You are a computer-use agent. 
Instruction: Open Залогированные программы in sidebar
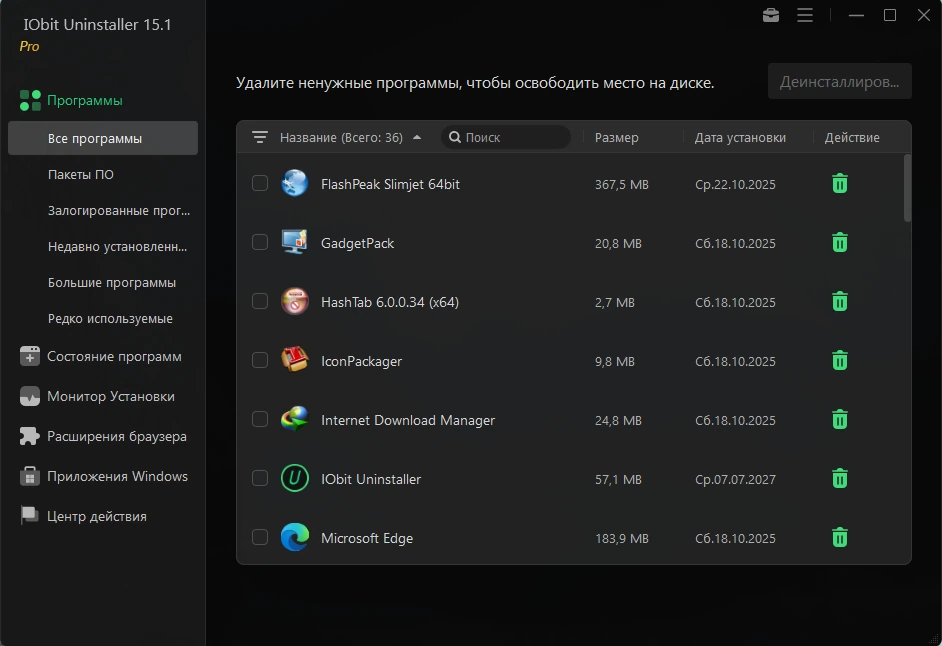click(119, 210)
